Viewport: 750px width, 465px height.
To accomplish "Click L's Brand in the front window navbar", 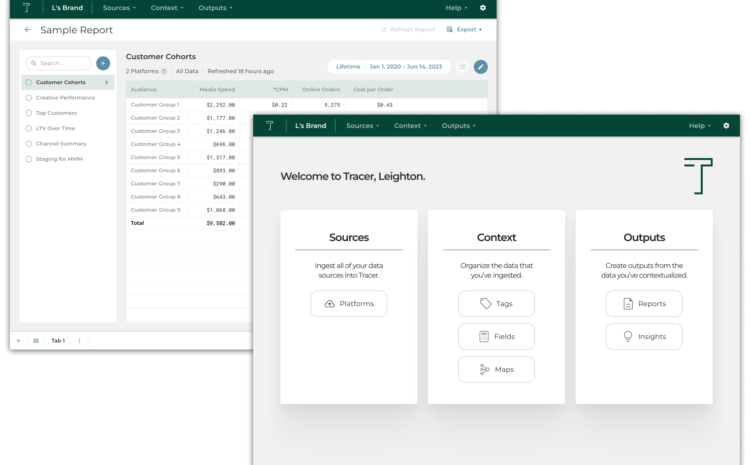I will point(310,125).
